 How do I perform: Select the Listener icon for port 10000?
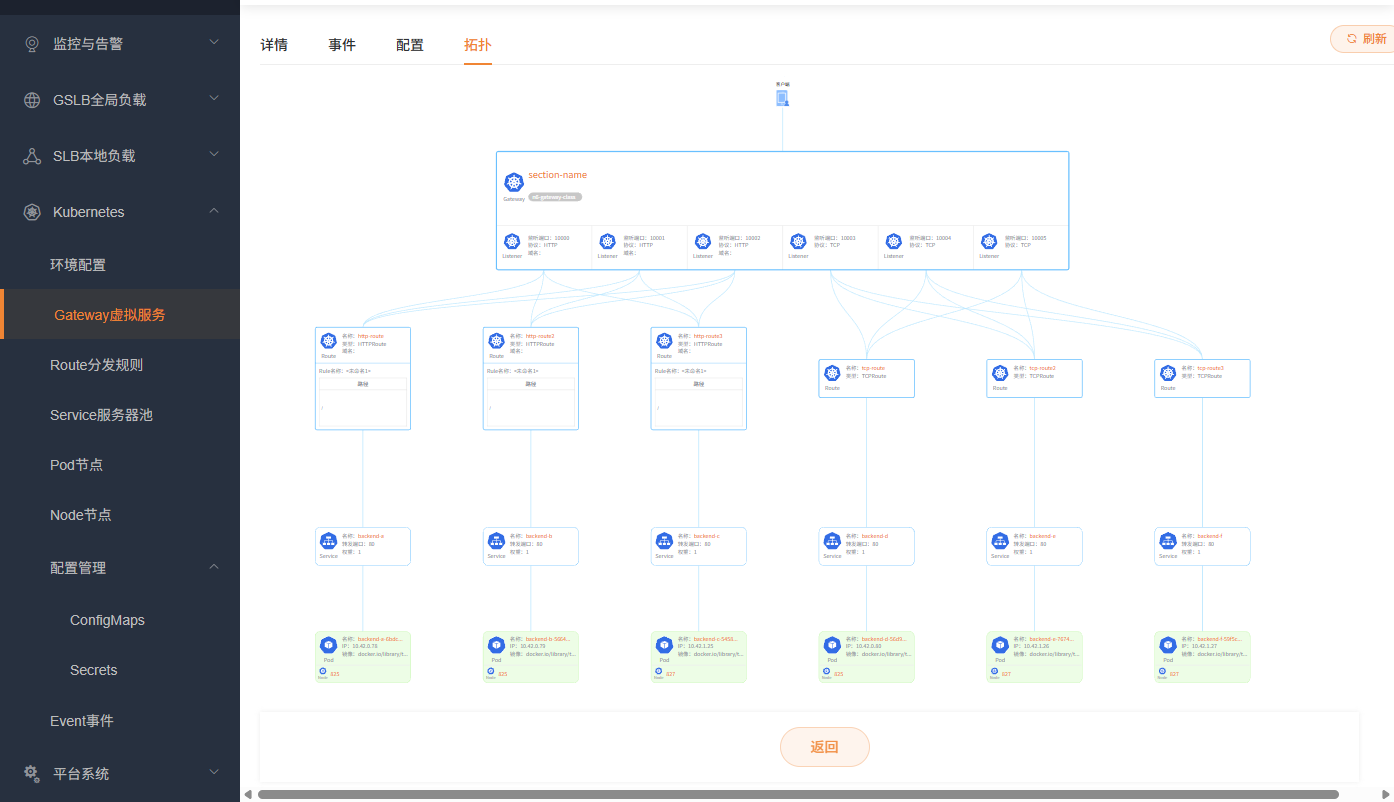(512, 242)
